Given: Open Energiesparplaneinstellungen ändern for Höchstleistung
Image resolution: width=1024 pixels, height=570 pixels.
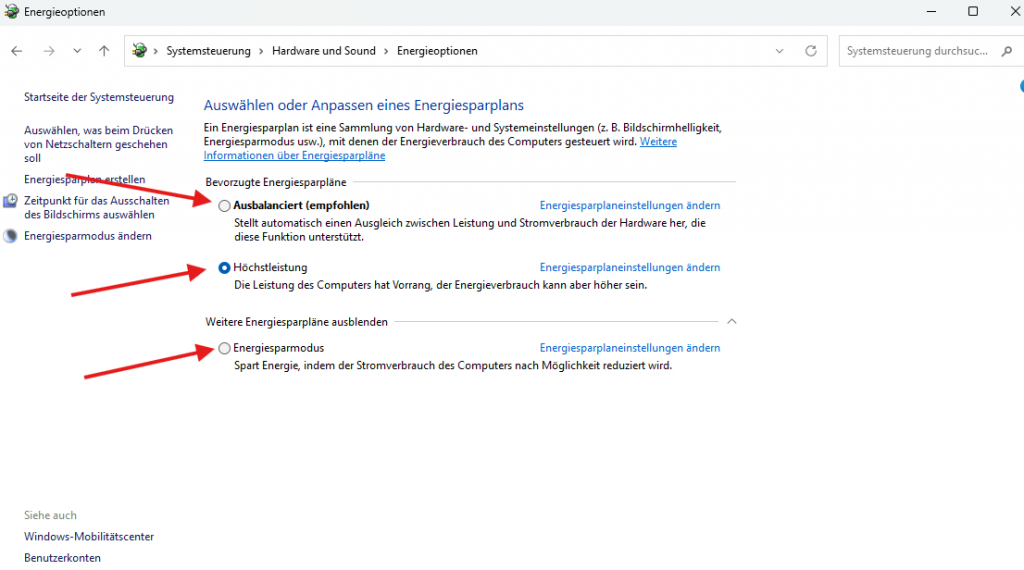Looking at the screenshot, I should point(629,268).
